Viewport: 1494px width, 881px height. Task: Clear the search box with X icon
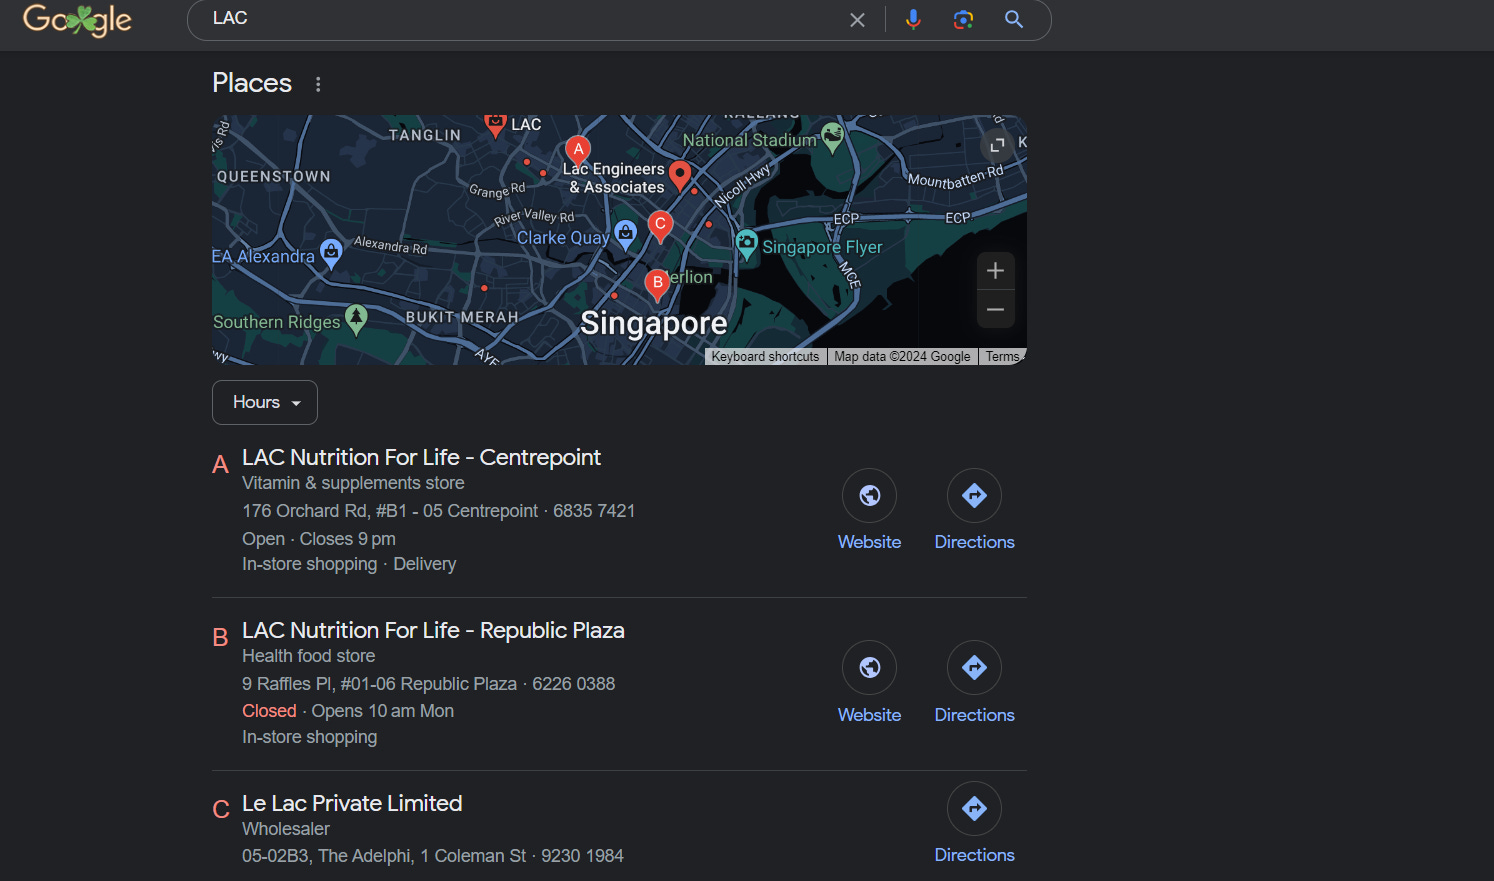coord(857,20)
